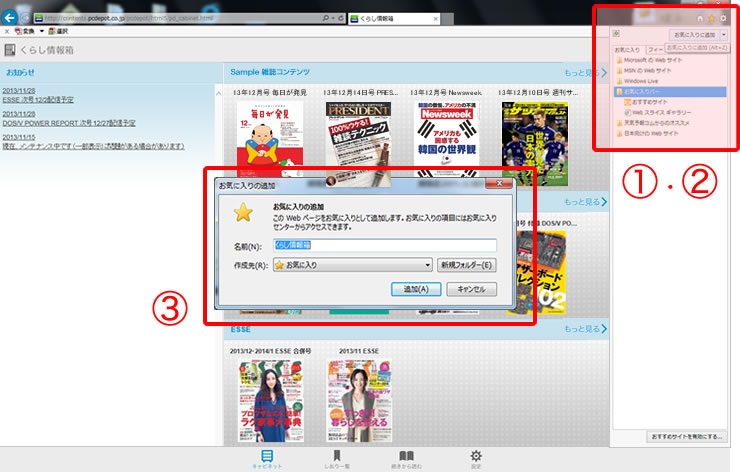Open the Web スライス ギャラリー favorite
This screenshot has width=740, height=472.
click(x=657, y=112)
